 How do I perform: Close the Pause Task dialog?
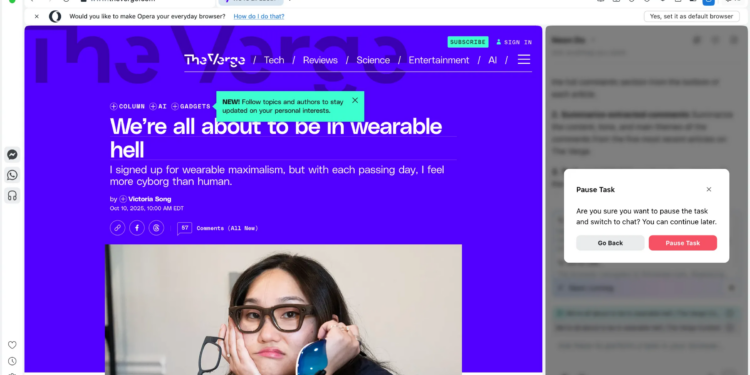(709, 189)
